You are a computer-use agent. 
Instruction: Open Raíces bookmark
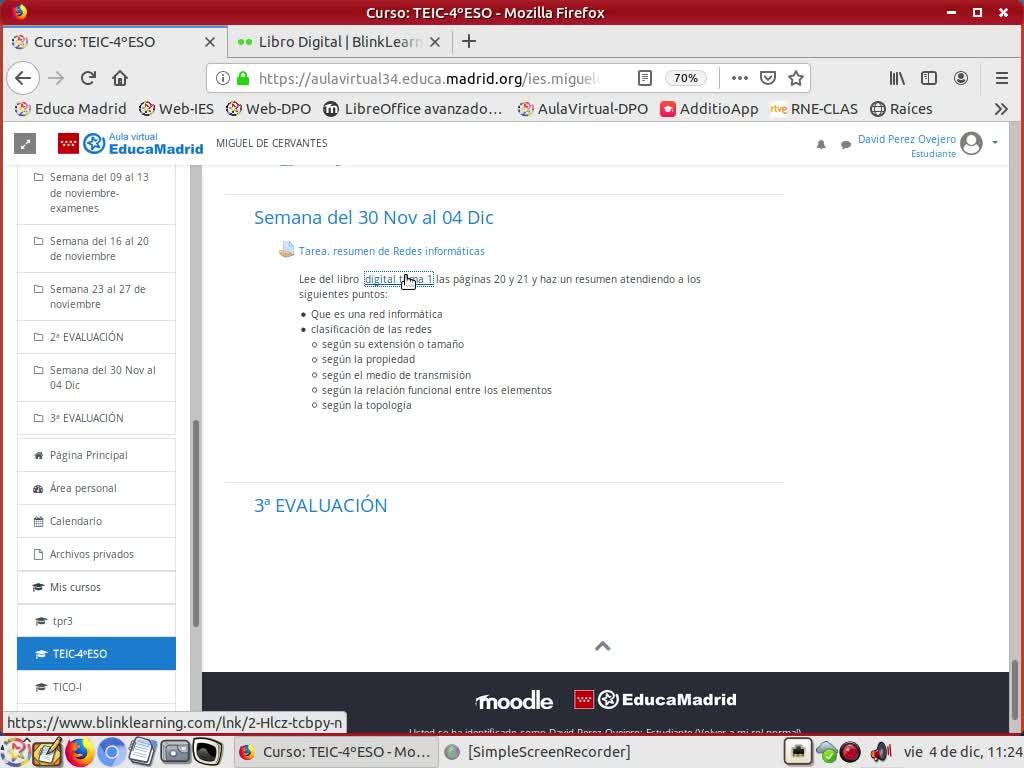click(901, 109)
